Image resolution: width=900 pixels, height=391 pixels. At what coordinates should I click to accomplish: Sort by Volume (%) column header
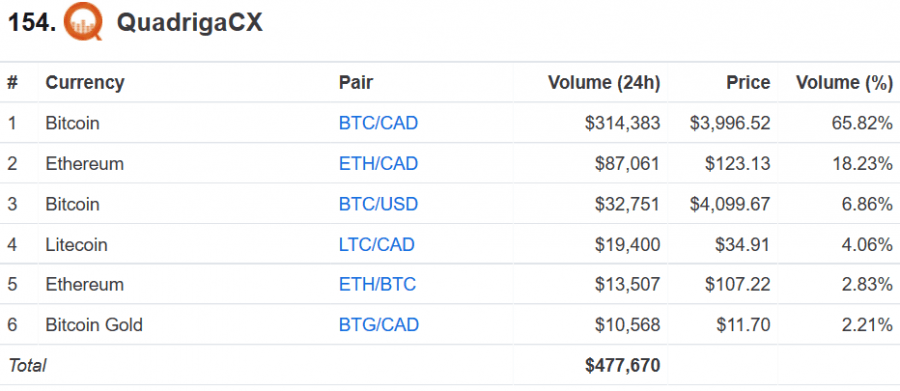point(844,83)
